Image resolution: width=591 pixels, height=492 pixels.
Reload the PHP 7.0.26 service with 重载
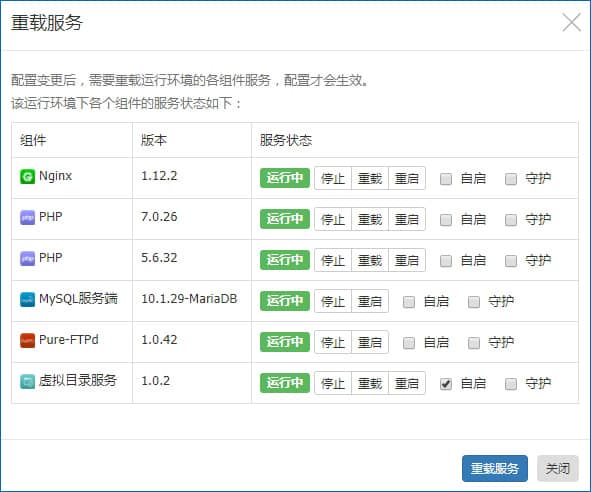[x=370, y=219]
